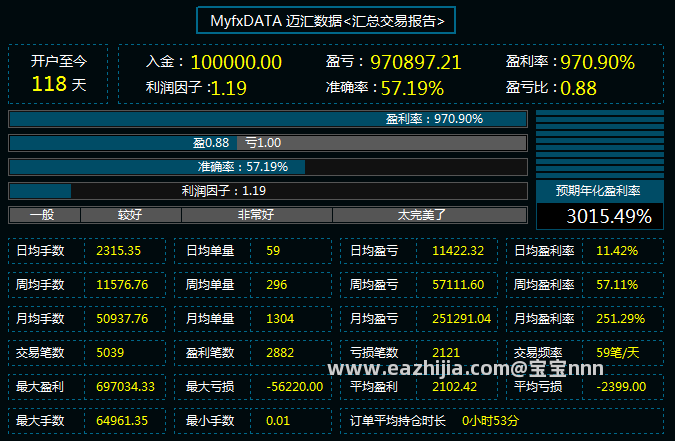
Task: Select the 118 天 account age value
Action: (x=59, y=84)
